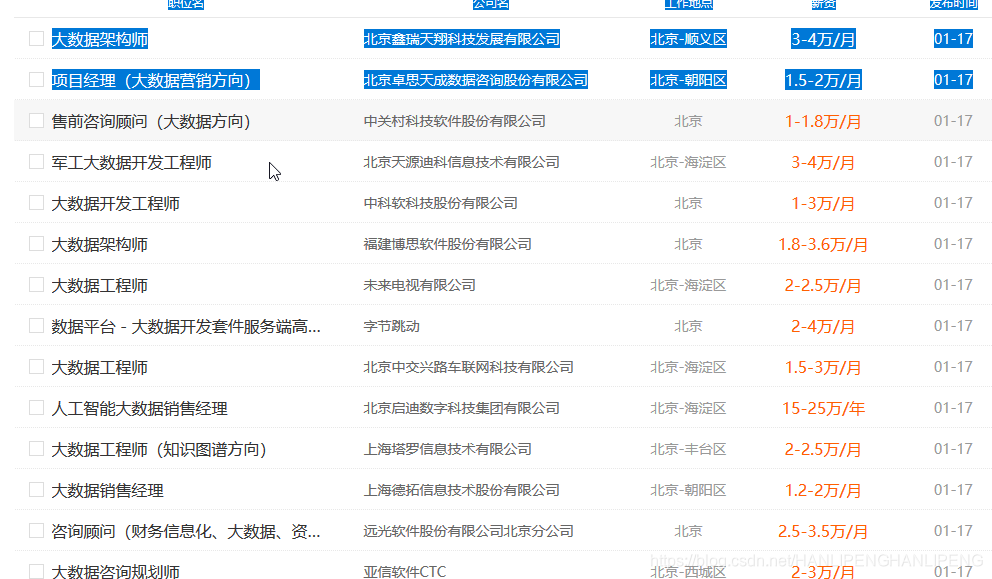Tick checkbox for 中科软科技's 大数据开发工程师 row
The height and width of the screenshot is (579, 992).
coord(37,202)
